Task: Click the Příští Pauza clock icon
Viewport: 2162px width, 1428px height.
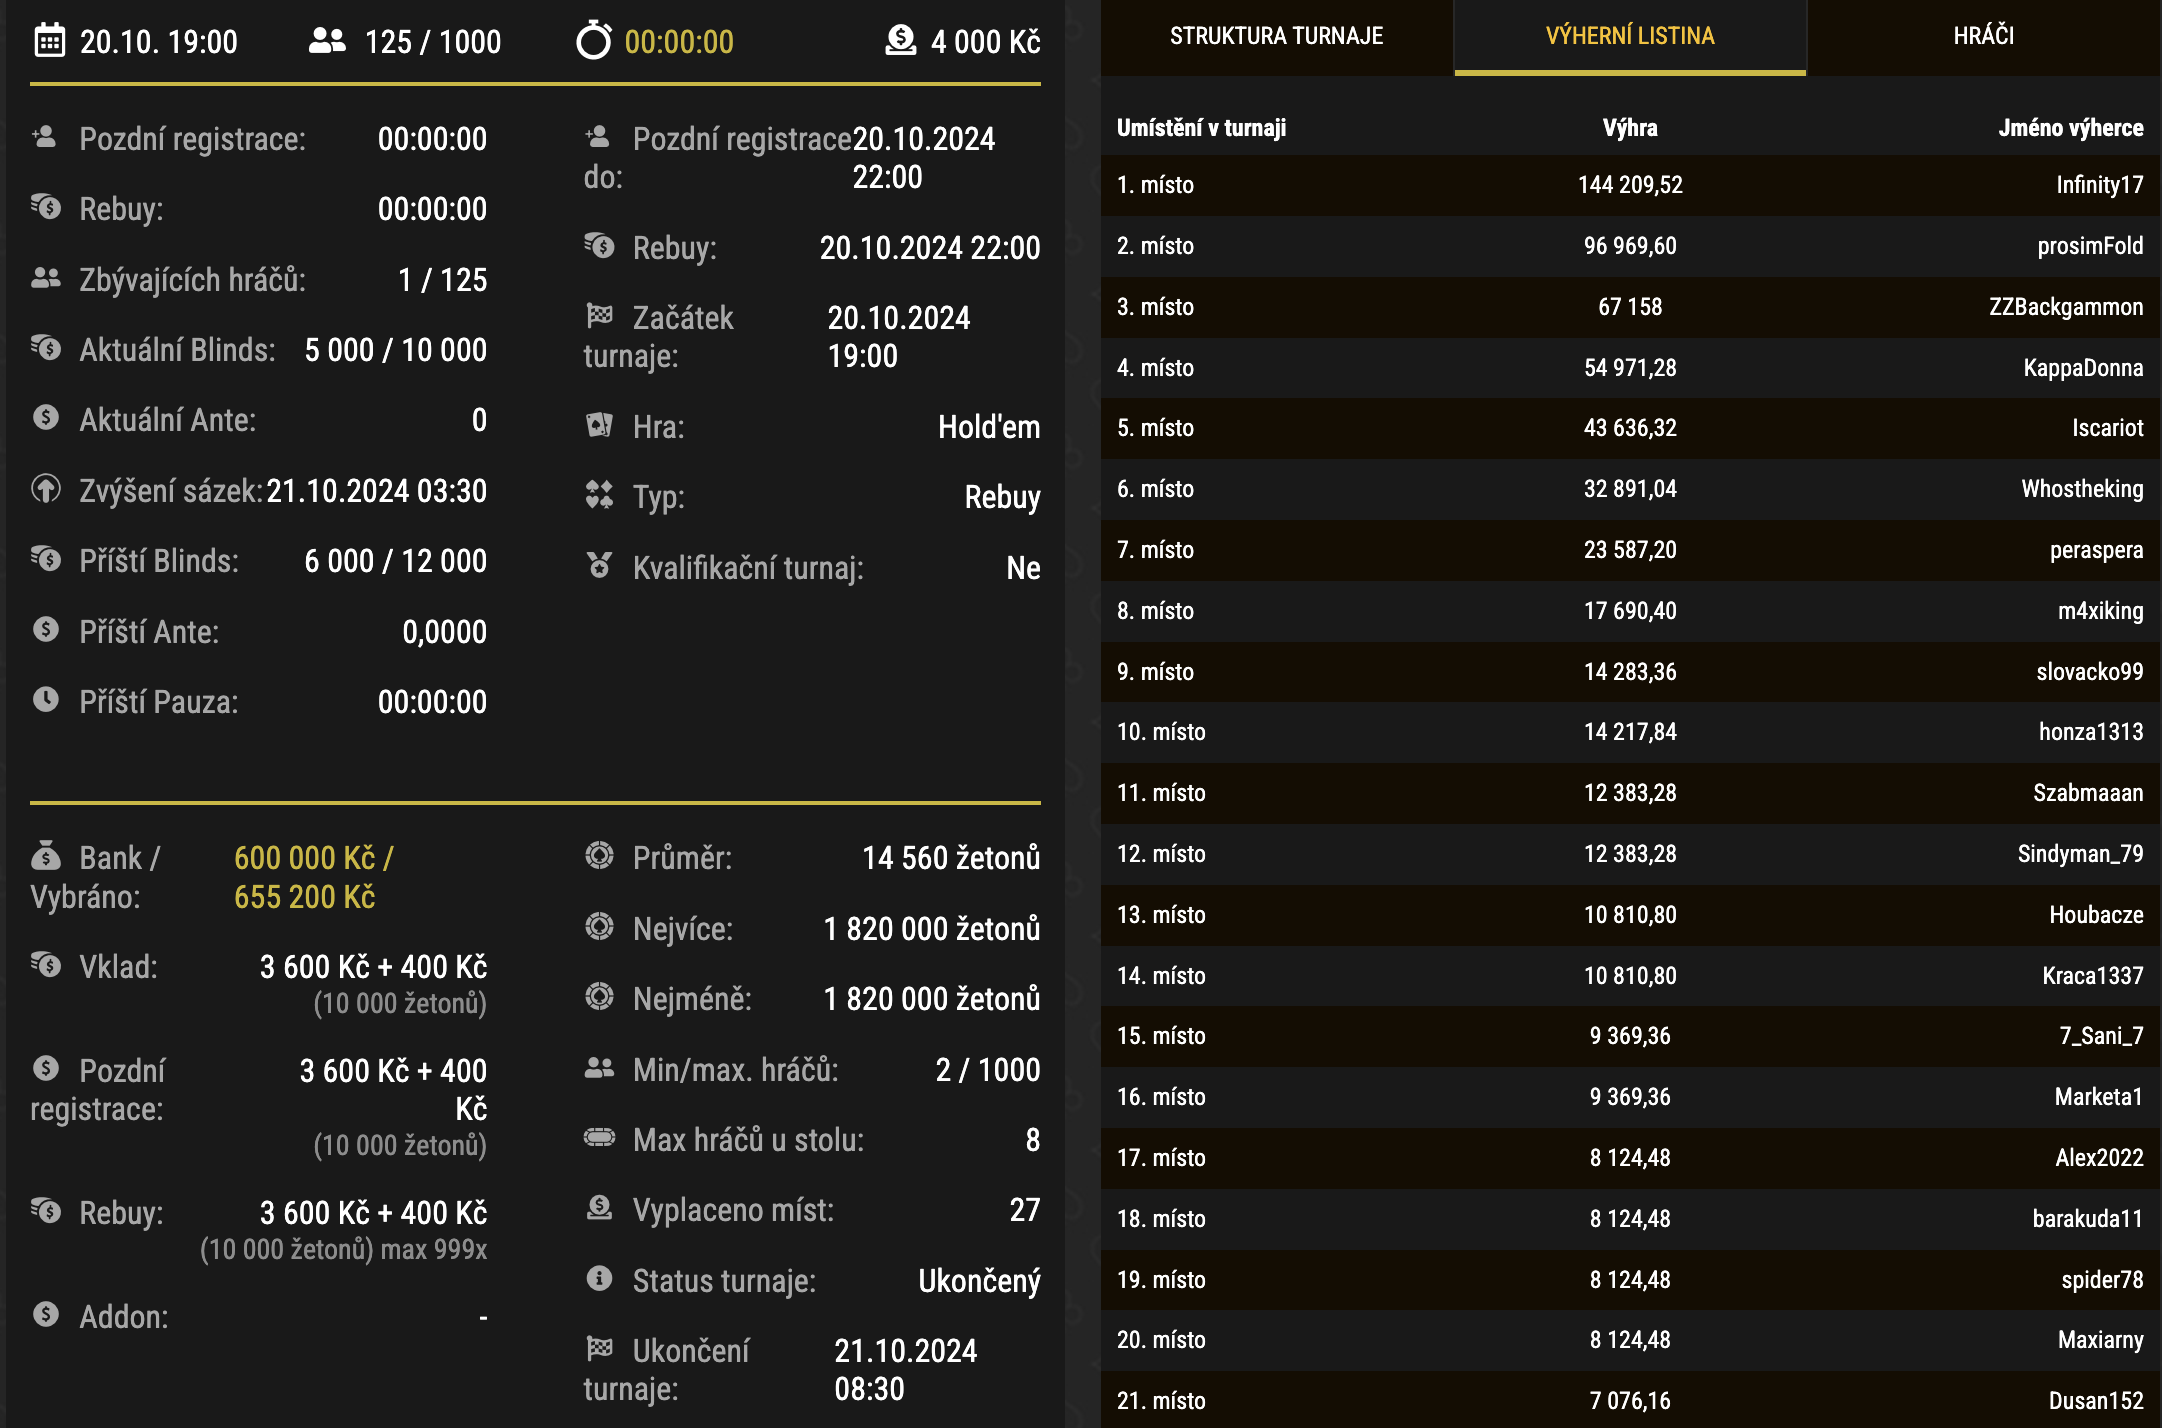Action: [x=45, y=700]
